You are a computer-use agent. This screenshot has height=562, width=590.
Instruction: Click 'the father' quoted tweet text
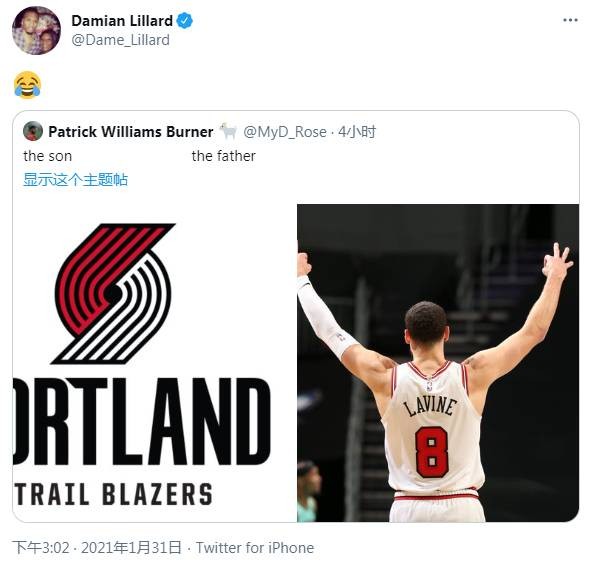pos(224,156)
